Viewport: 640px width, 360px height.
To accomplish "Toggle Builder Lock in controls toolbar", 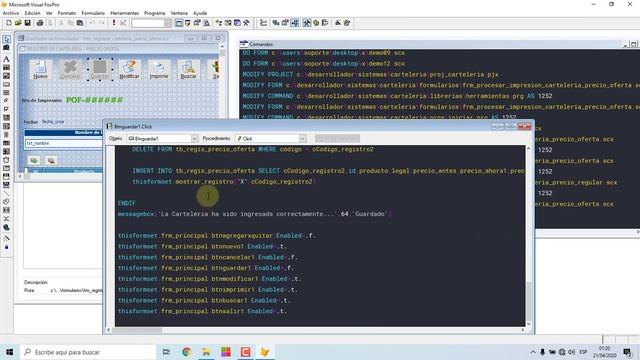I will [7, 238].
